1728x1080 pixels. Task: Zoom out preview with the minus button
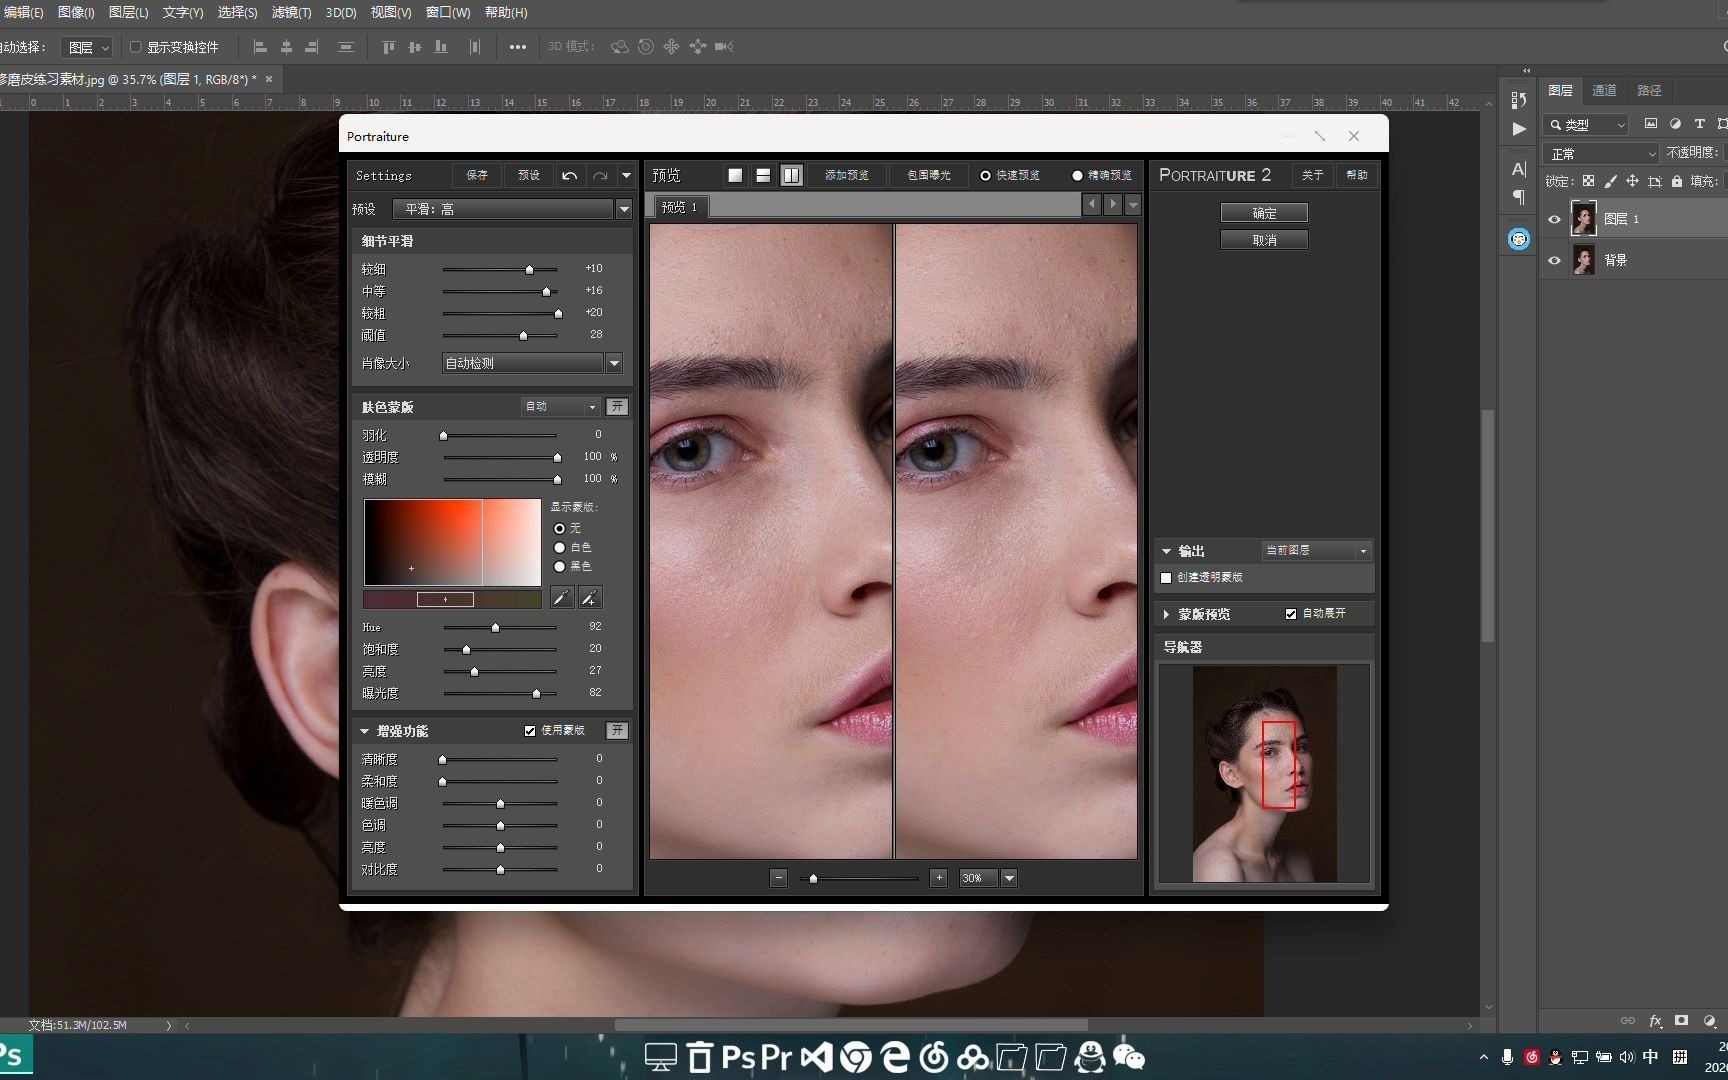[x=778, y=878]
